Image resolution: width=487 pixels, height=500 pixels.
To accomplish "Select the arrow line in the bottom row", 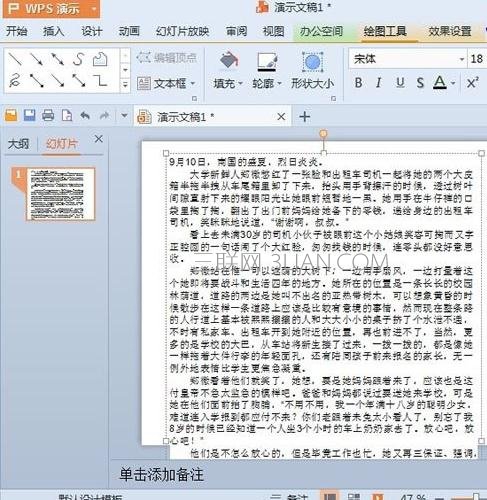I will point(57,81).
